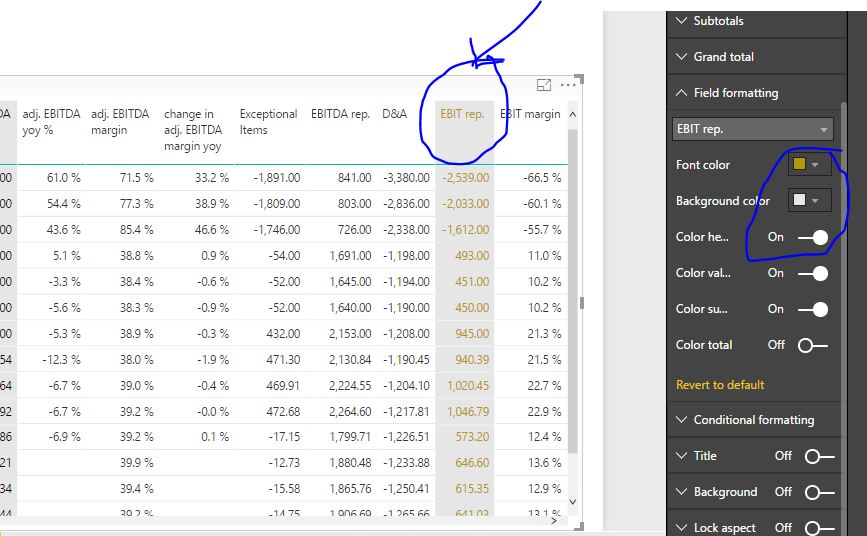
Task: Select the -2,539.00 EBIT rep. cell
Action: point(466,178)
